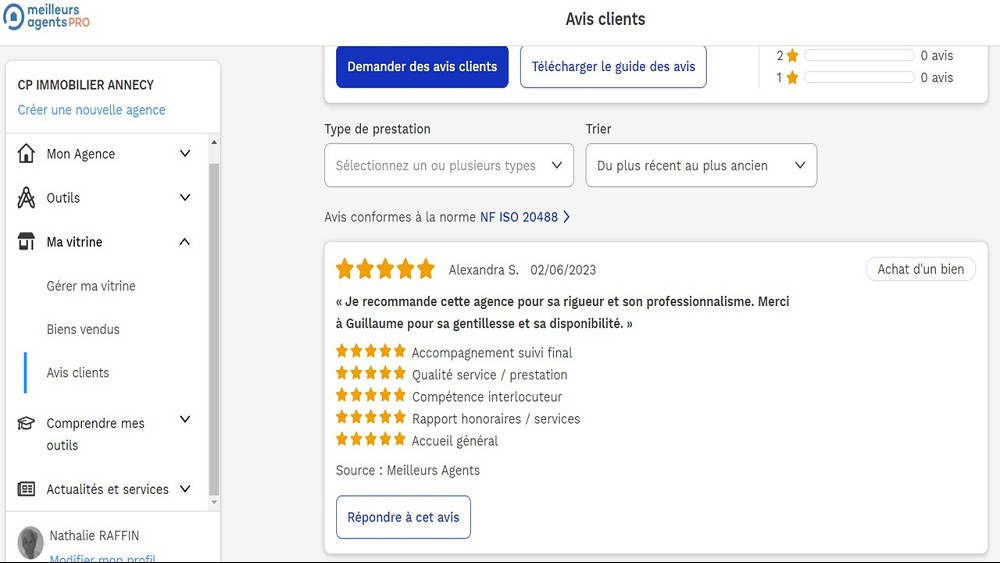Click the Meilleurs Agents PRO logo

[47, 16]
